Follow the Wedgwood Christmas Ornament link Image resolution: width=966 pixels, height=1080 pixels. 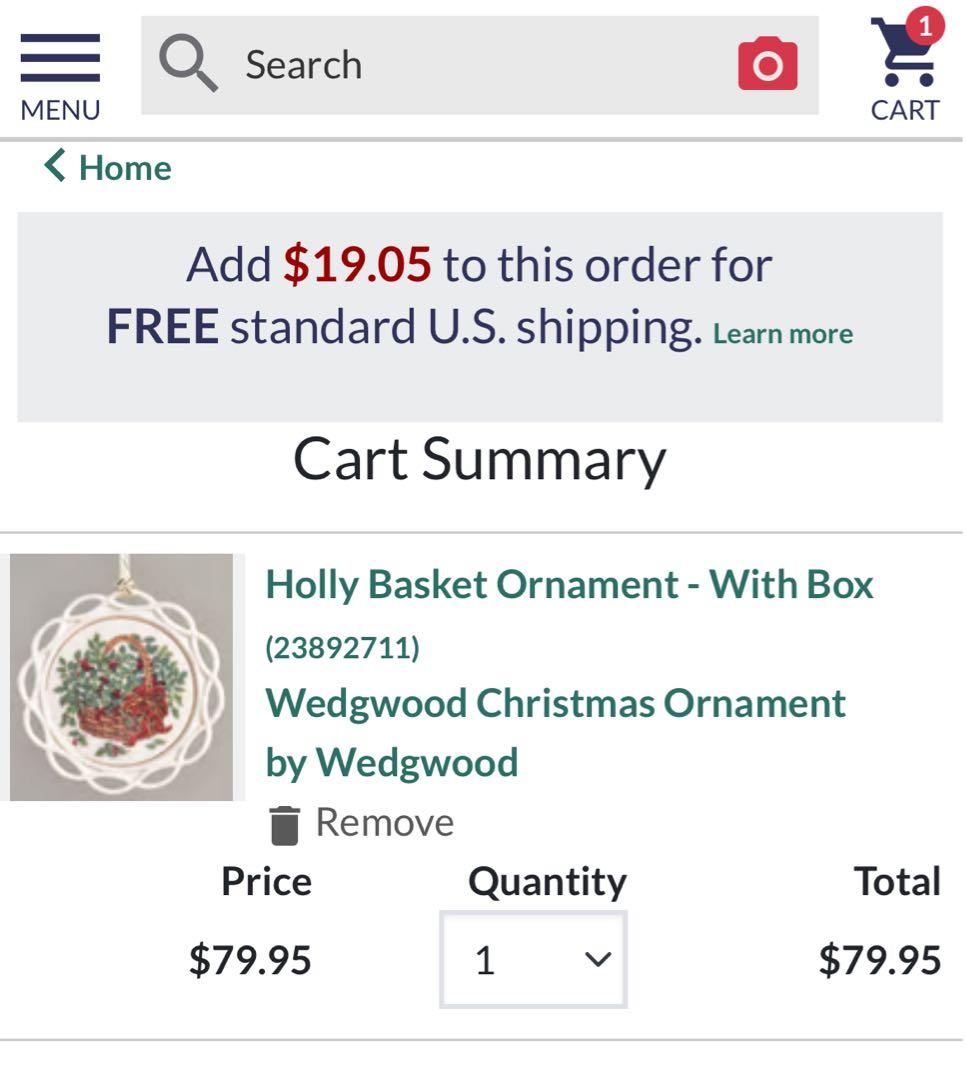(x=555, y=703)
